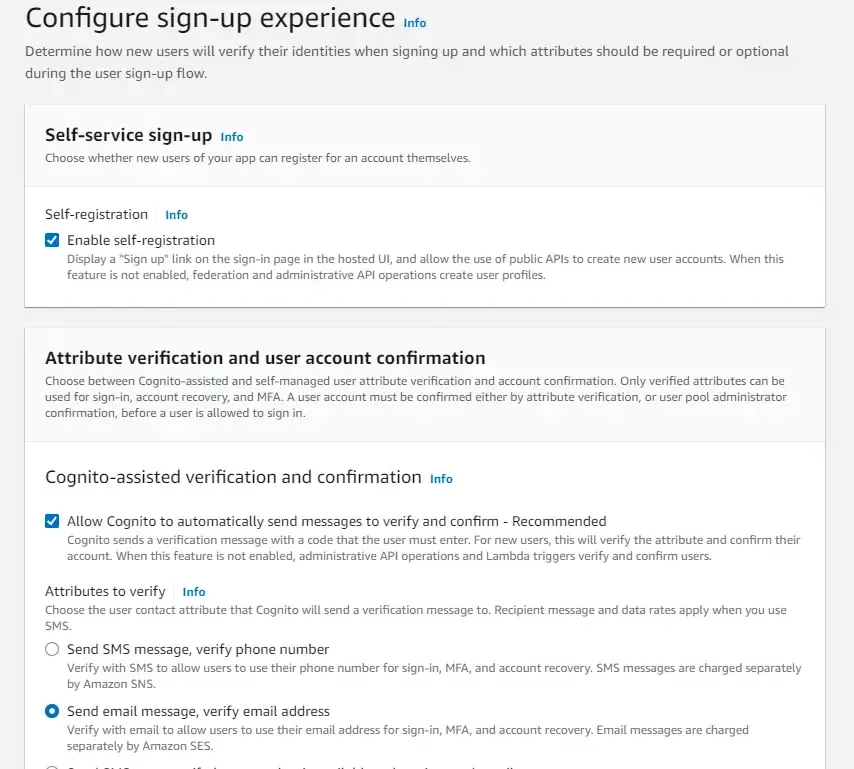Click Info next to Self-registration label
This screenshot has width=854, height=769.
[x=176, y=214]
